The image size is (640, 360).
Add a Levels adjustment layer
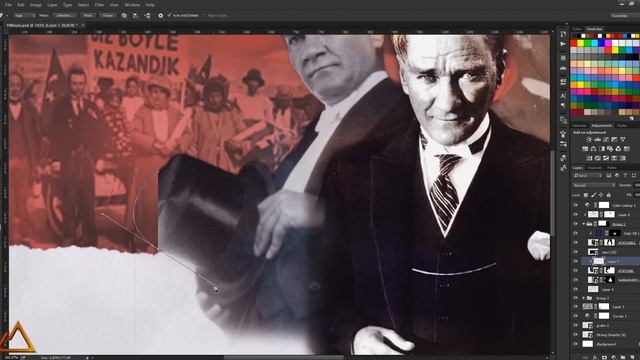(598, 140)
